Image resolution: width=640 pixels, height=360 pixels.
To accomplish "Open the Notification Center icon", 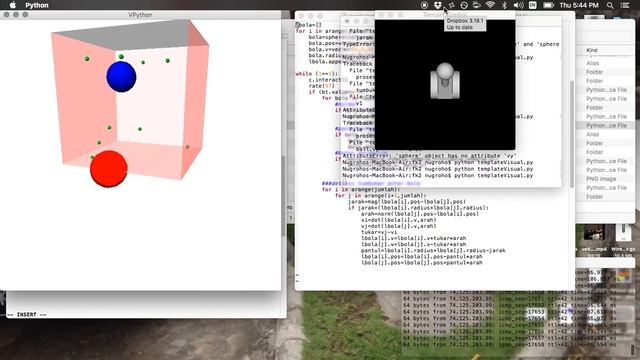I will coord(625,5).
